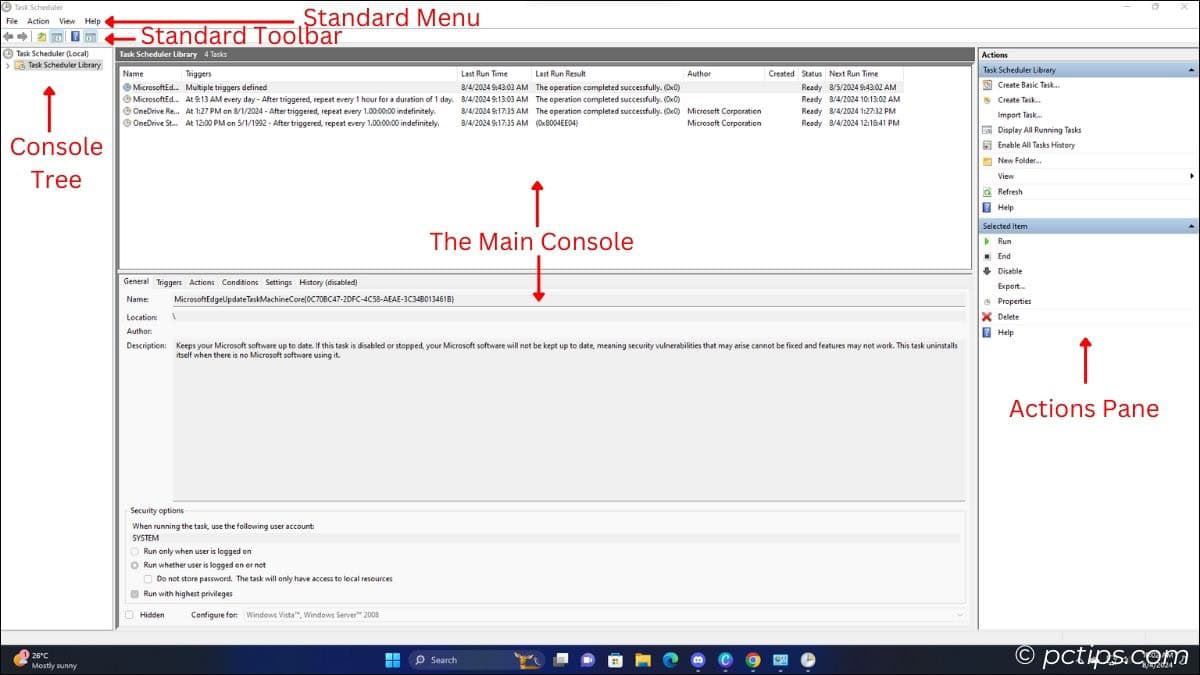Click the Create Task icon

click(986, 100)
